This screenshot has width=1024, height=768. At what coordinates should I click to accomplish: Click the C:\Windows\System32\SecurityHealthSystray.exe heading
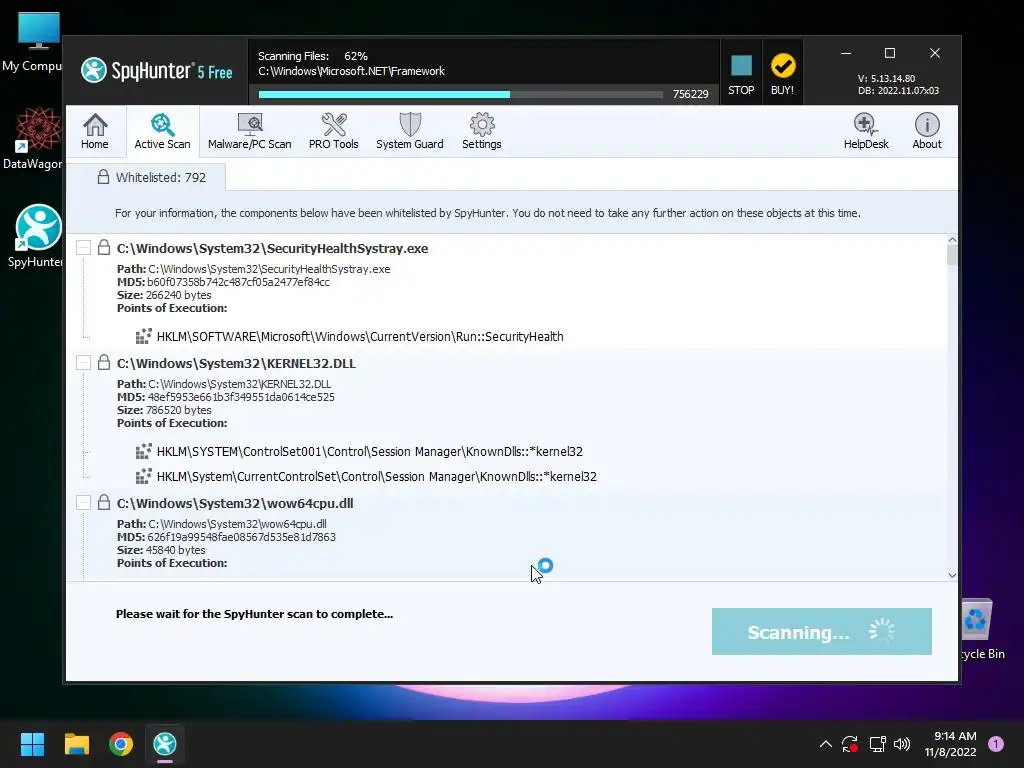[x=272, y=248]
